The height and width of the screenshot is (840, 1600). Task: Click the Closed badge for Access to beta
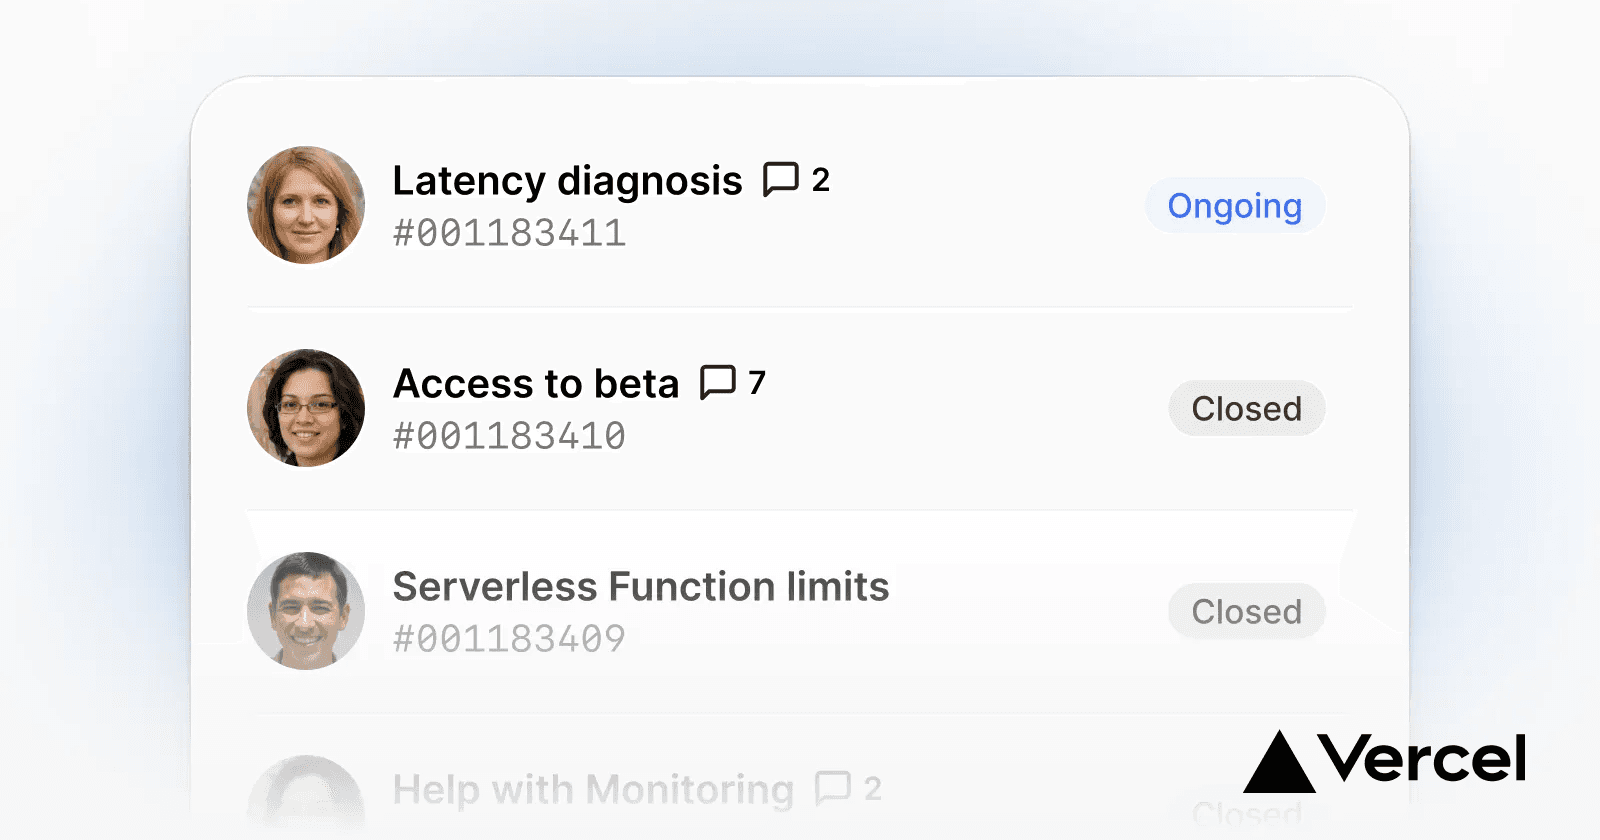(1246, 409)
